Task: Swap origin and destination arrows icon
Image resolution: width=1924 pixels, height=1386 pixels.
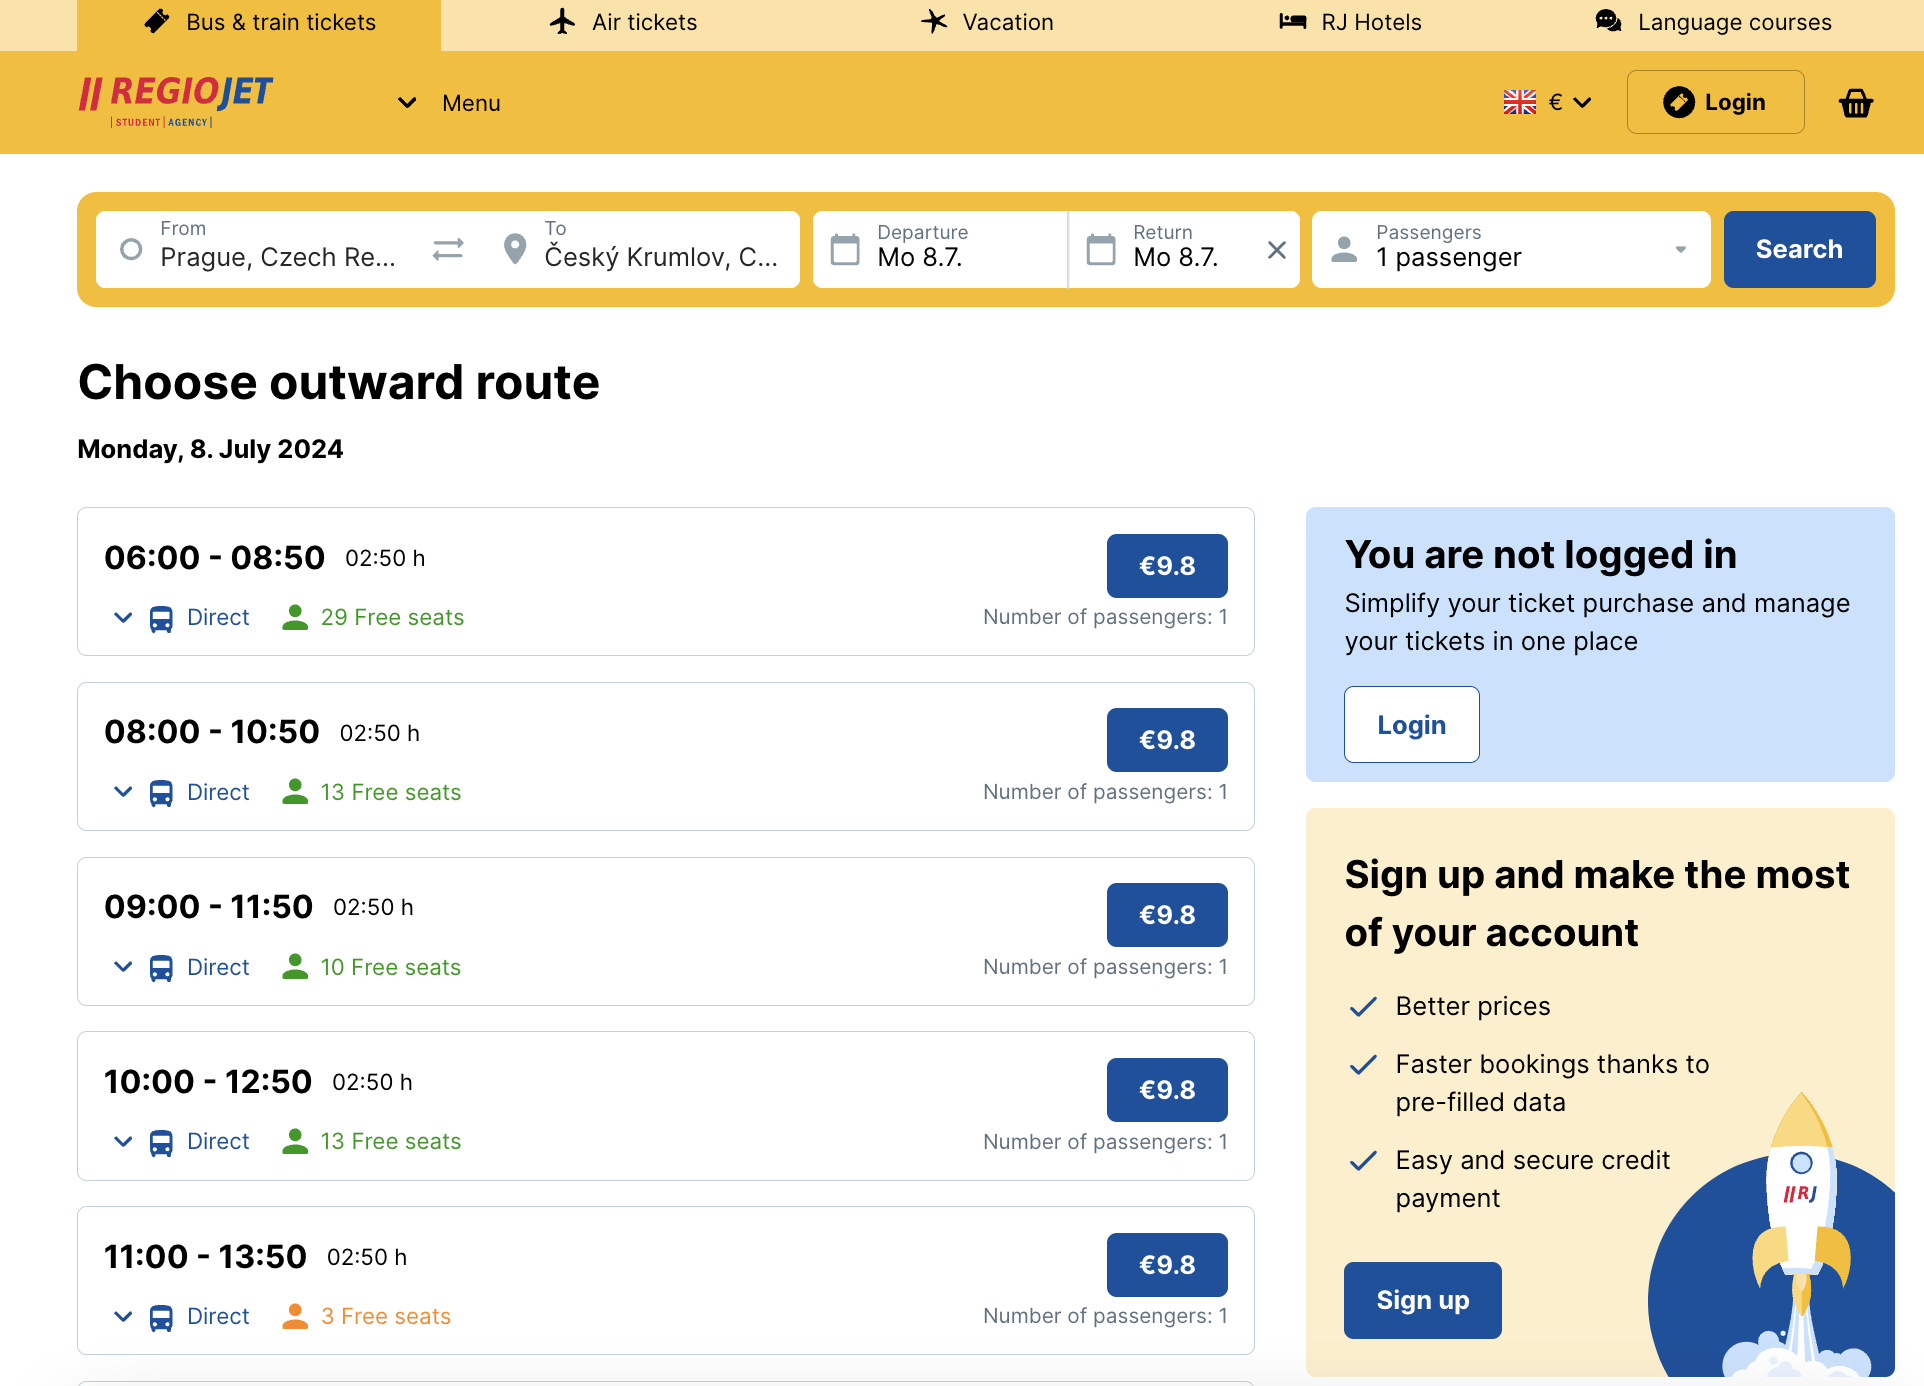Action: tap(448, 249)
